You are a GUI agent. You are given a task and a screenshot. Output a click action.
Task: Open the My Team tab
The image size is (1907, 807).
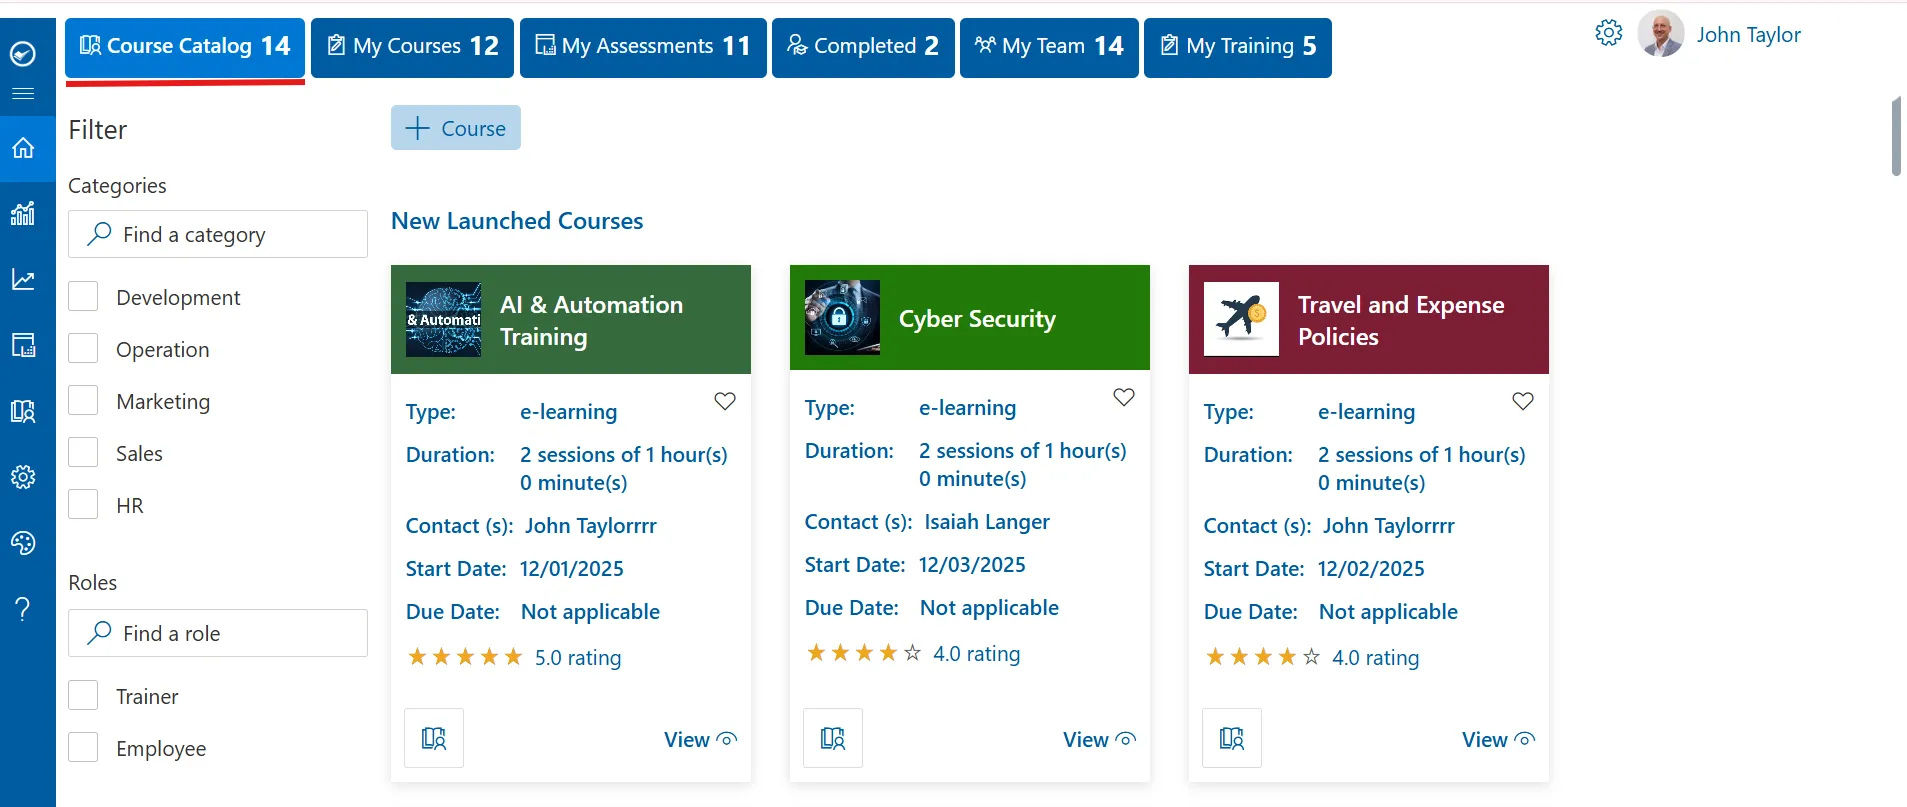[1048, 47]
